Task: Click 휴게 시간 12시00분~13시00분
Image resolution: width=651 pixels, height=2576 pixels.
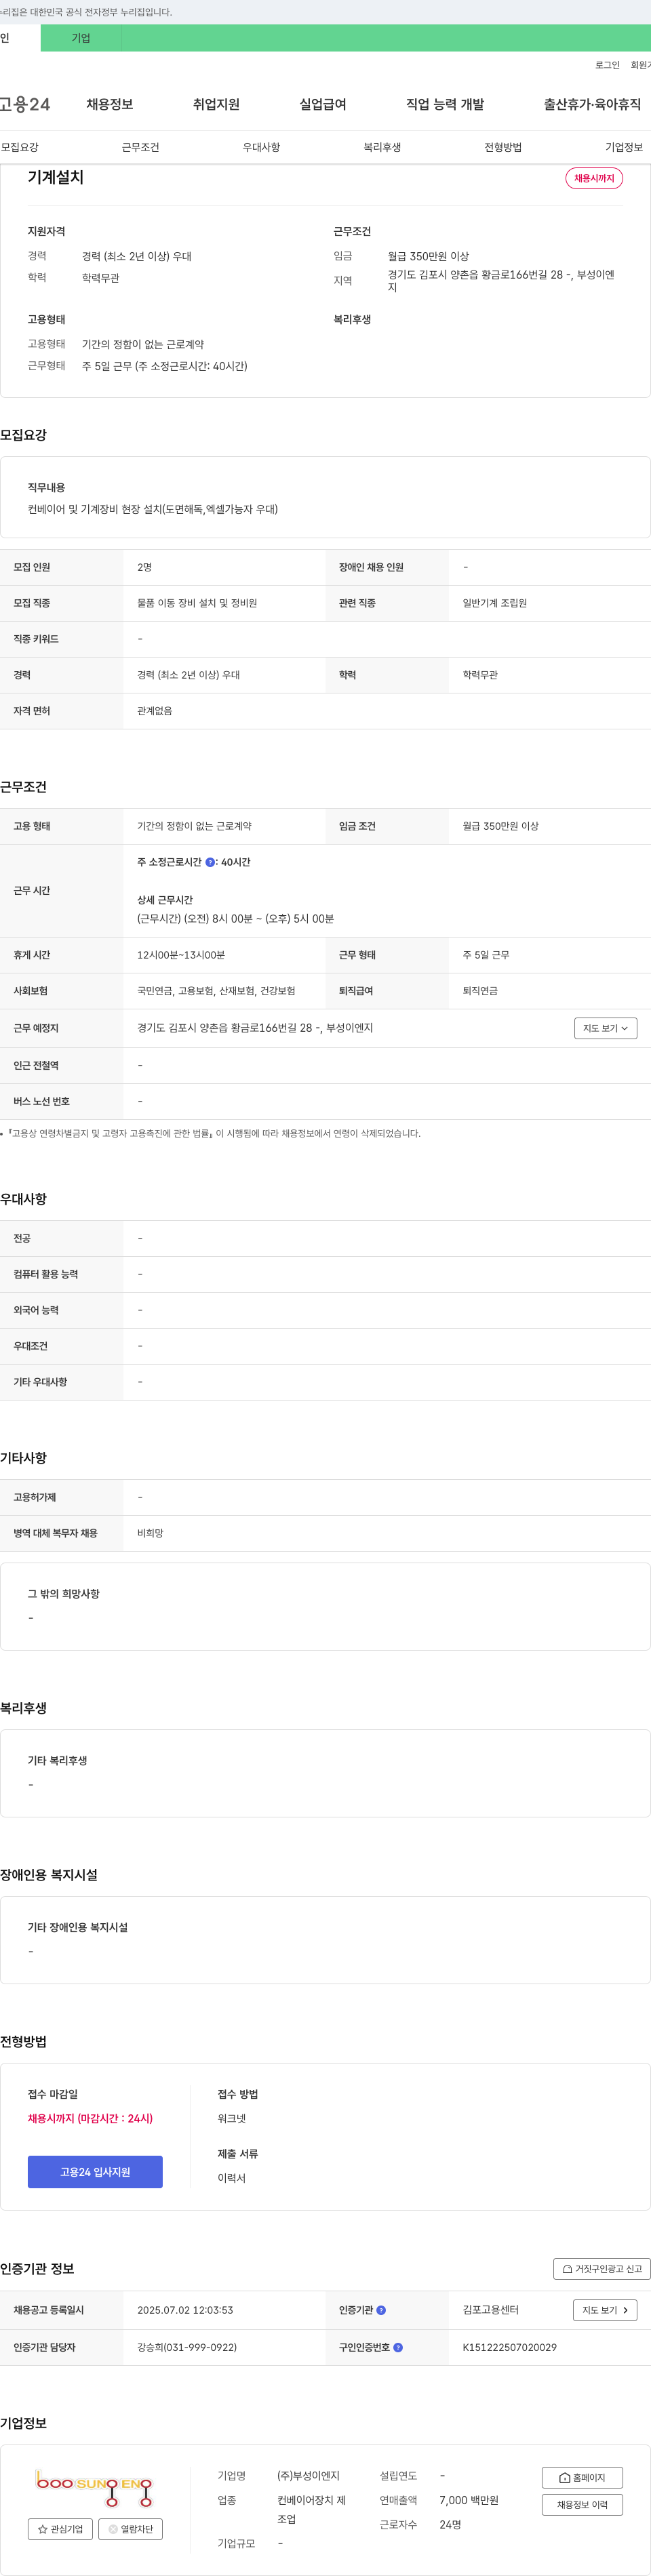Action: [181, 955]
